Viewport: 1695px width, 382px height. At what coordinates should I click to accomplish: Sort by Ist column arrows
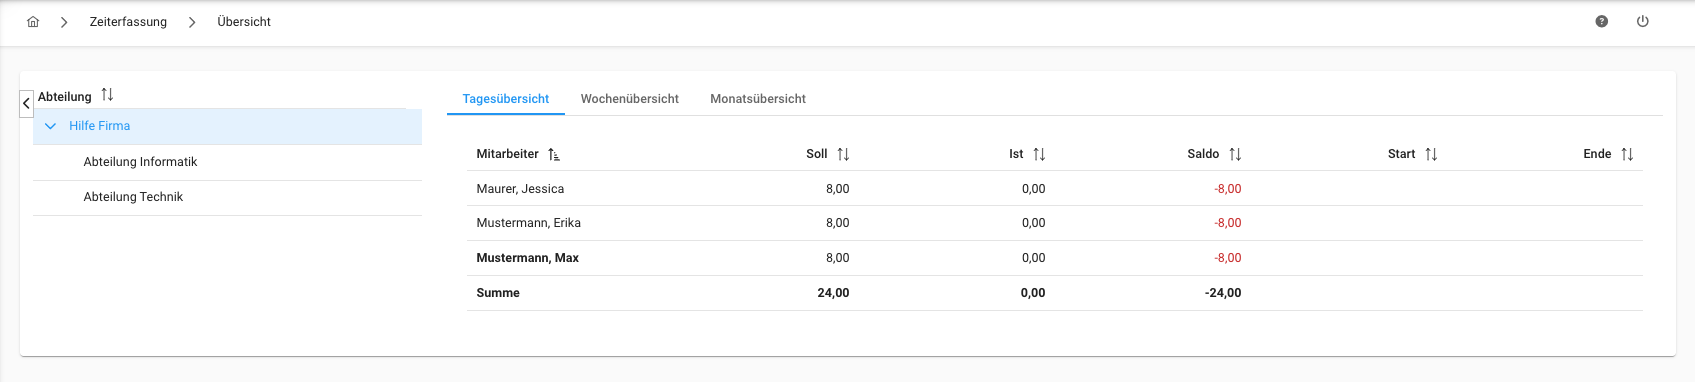click(x=1039, y=154)
